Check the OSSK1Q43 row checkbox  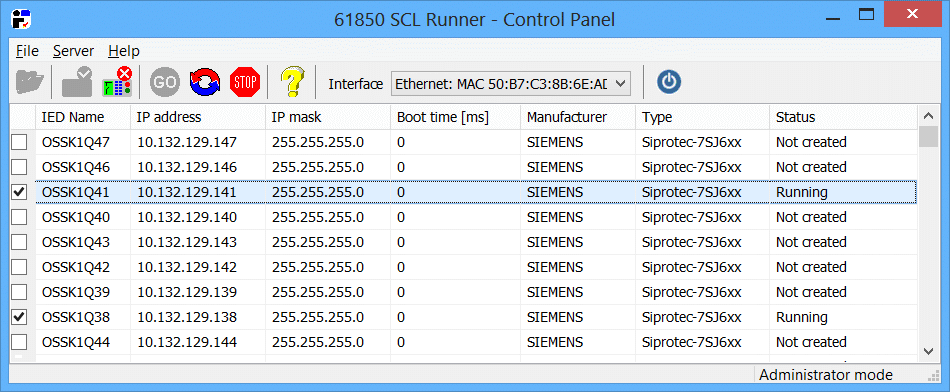19,242
